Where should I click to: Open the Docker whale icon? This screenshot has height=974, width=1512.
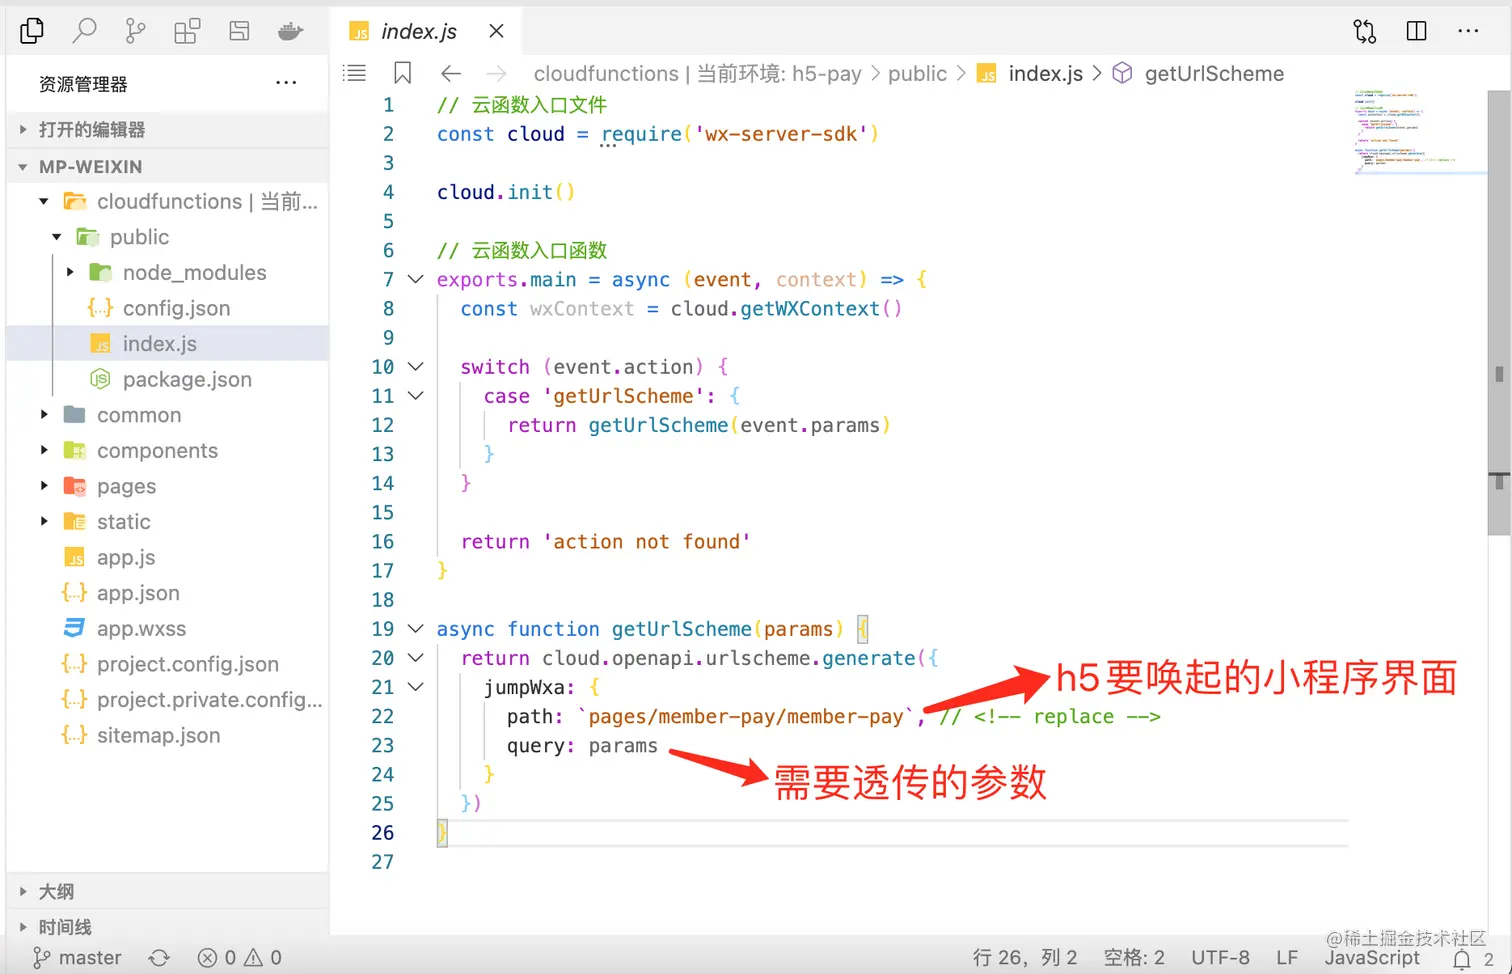click(291, 31)
